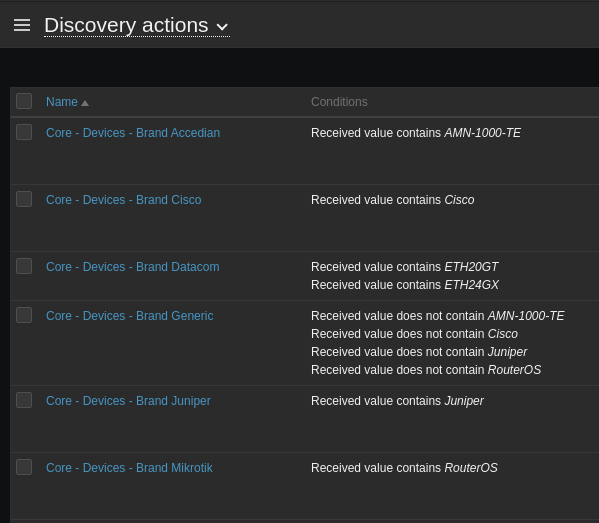Open Core - Devices - Brand Accedian action
The image size is (599, 523).
pos(133,133)
